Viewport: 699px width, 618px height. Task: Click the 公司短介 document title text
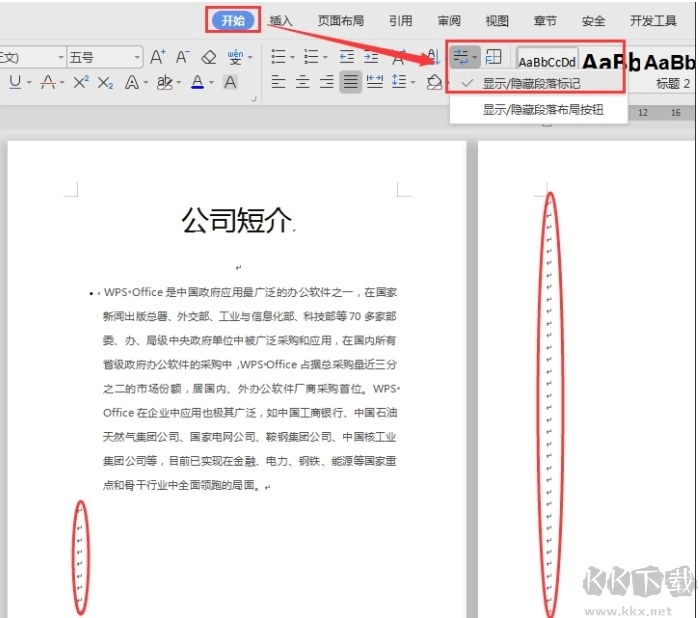tap(236, 221)
